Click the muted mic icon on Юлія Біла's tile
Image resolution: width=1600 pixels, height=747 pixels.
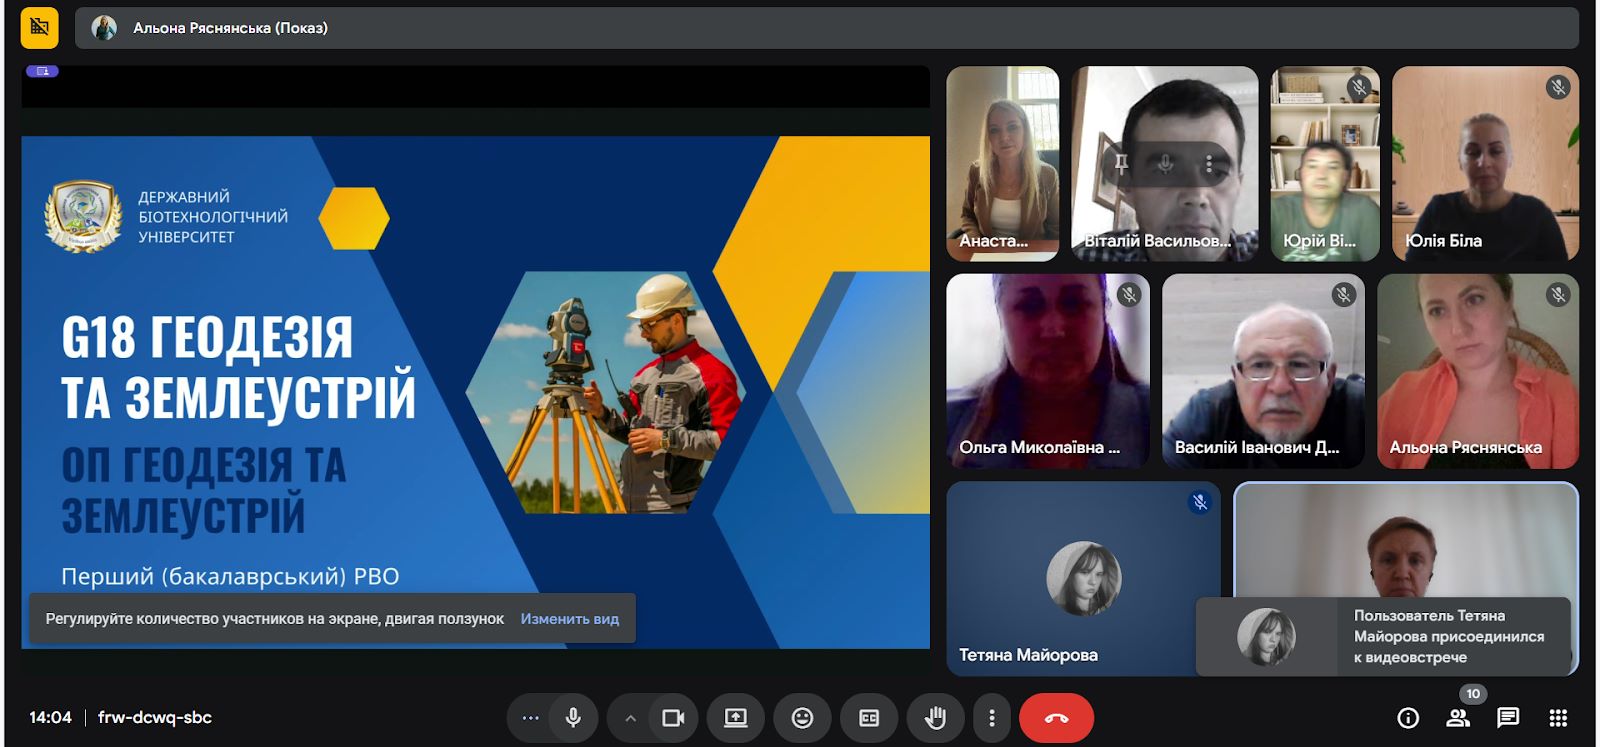[1558, 87]
